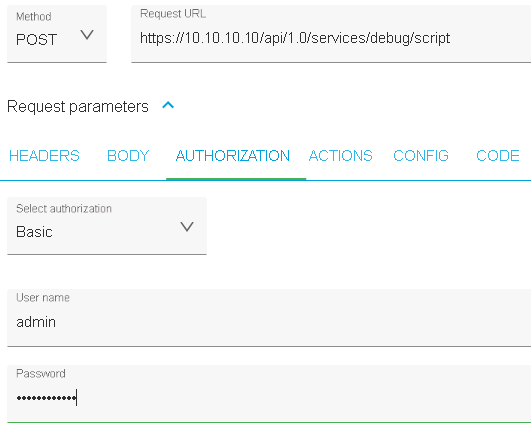
Task: Click the Request URL label
Action: tap(173, 14)
